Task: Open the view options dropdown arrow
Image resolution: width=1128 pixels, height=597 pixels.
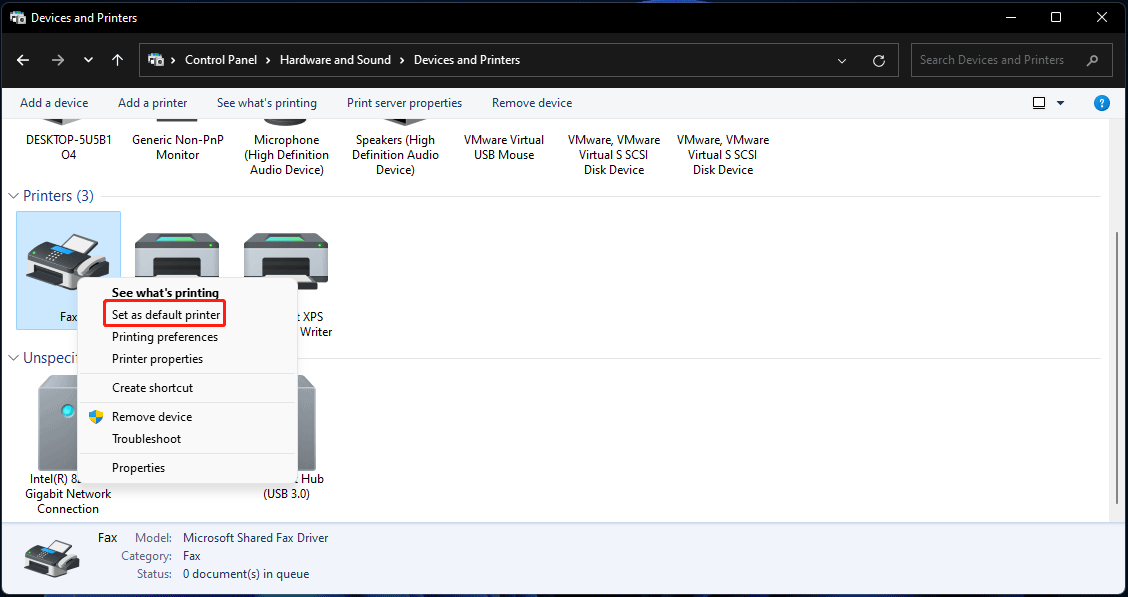Action: tap(1060, 103)
